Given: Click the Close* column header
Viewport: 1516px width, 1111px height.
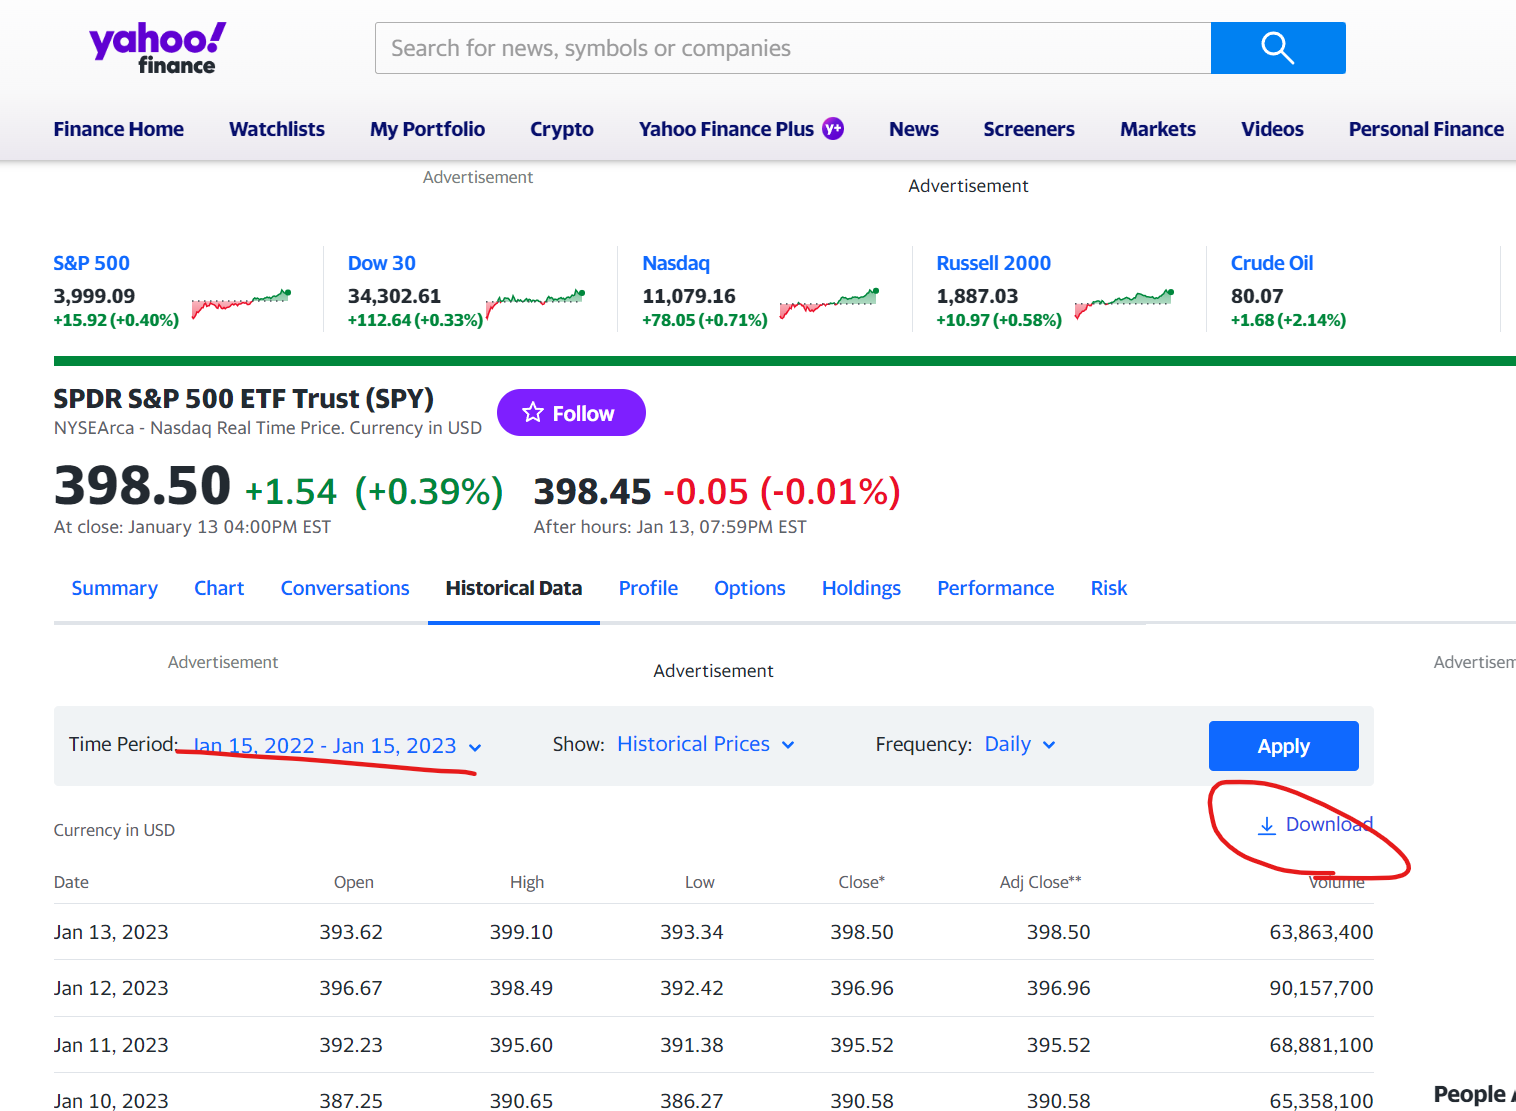Looking at the screenshot, I should (x=861, y=882).
